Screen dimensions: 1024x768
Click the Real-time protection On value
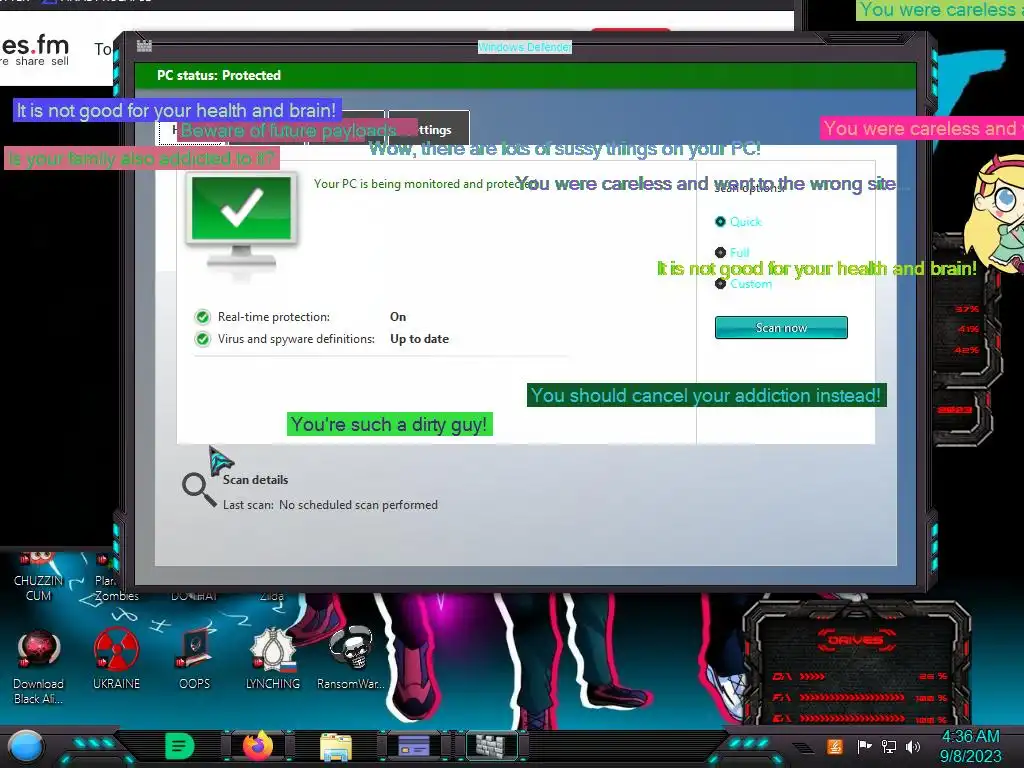398,317
